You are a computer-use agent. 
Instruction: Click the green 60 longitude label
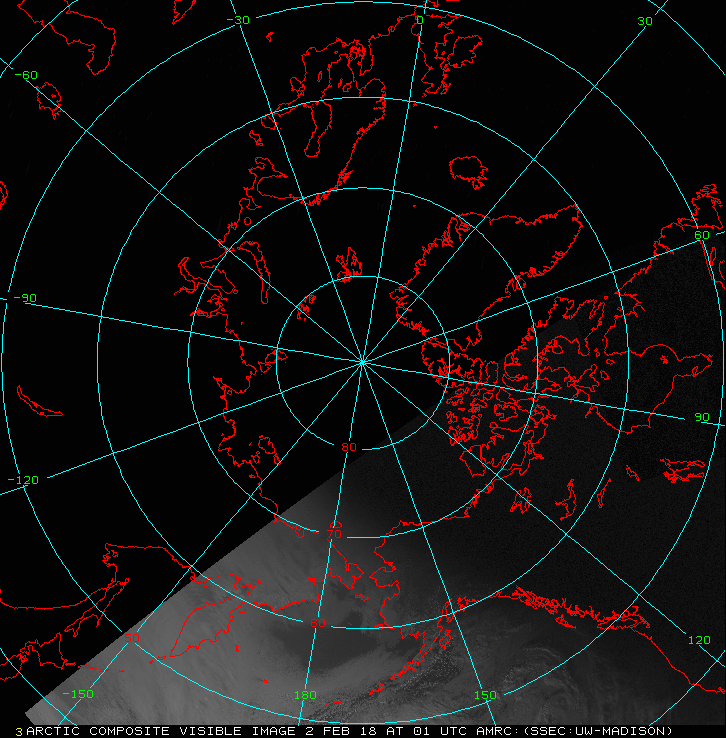pos(702,235)
